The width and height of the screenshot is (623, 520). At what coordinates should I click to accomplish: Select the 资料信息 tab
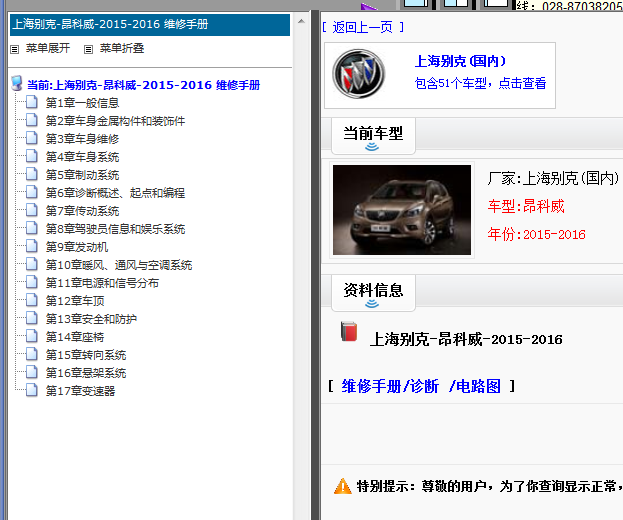[x=373, y=292]
